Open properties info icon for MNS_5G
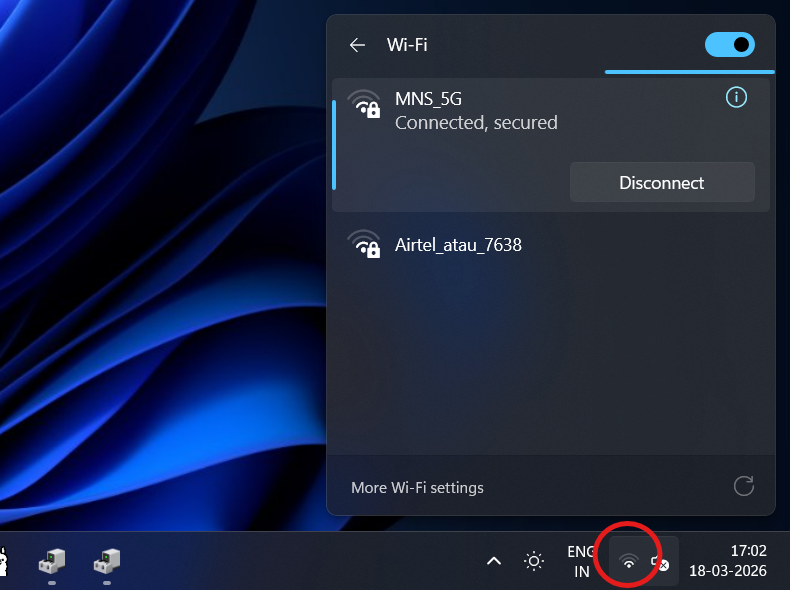 pyautogui.click(x=736, y=97)
